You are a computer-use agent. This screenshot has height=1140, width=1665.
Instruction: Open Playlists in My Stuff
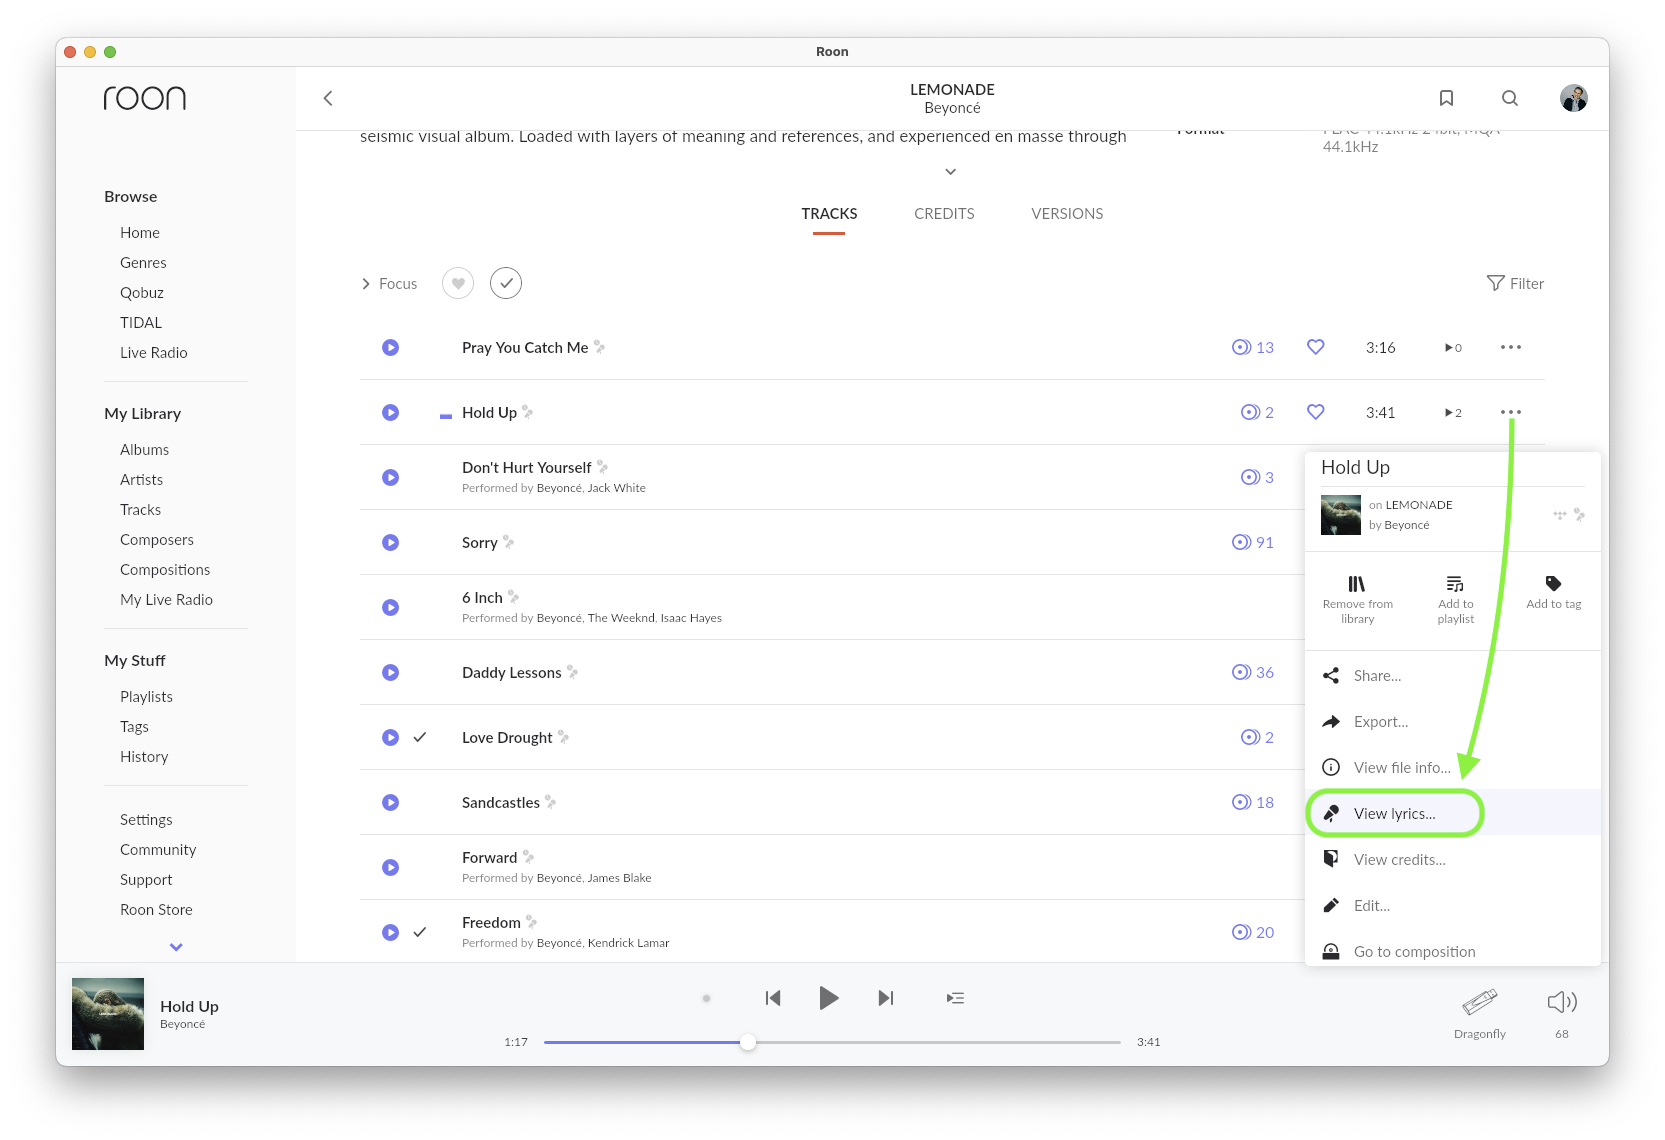(x=146, y=697)
